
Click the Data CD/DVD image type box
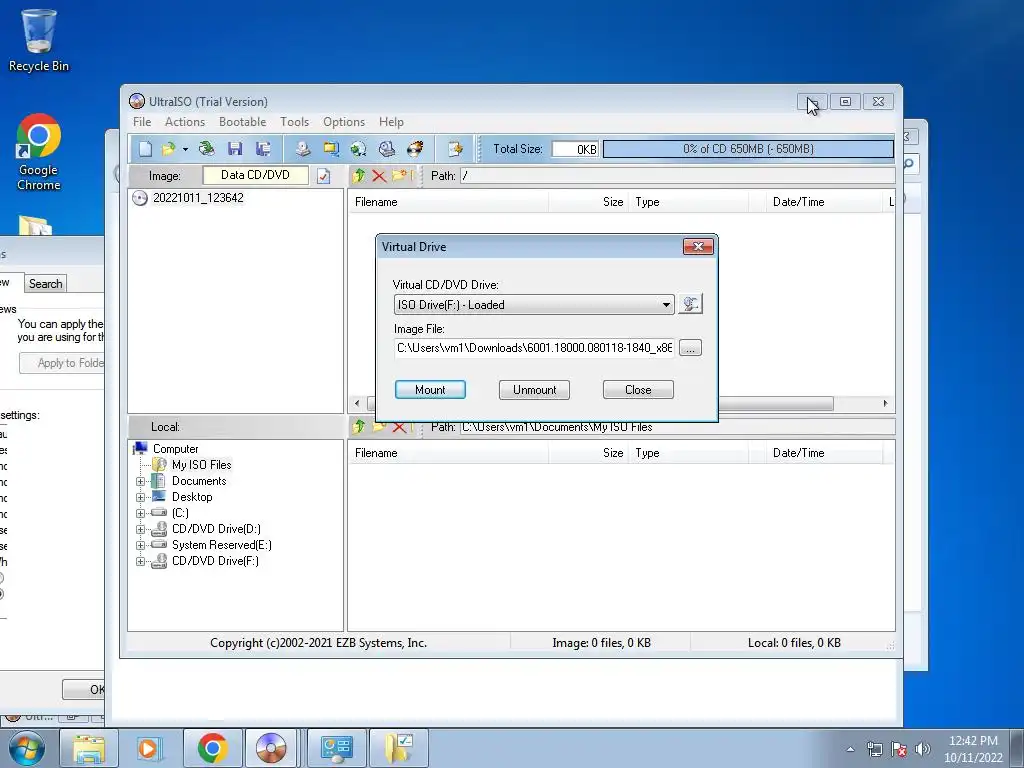coord(255,175)
